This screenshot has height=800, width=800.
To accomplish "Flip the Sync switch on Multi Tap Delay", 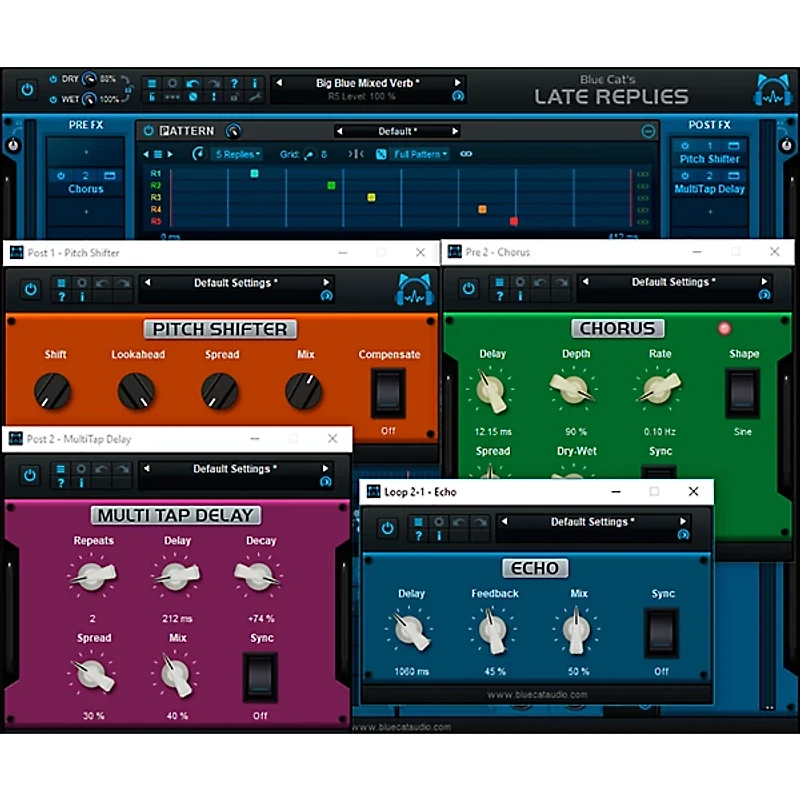I will (x=260, y=678).
